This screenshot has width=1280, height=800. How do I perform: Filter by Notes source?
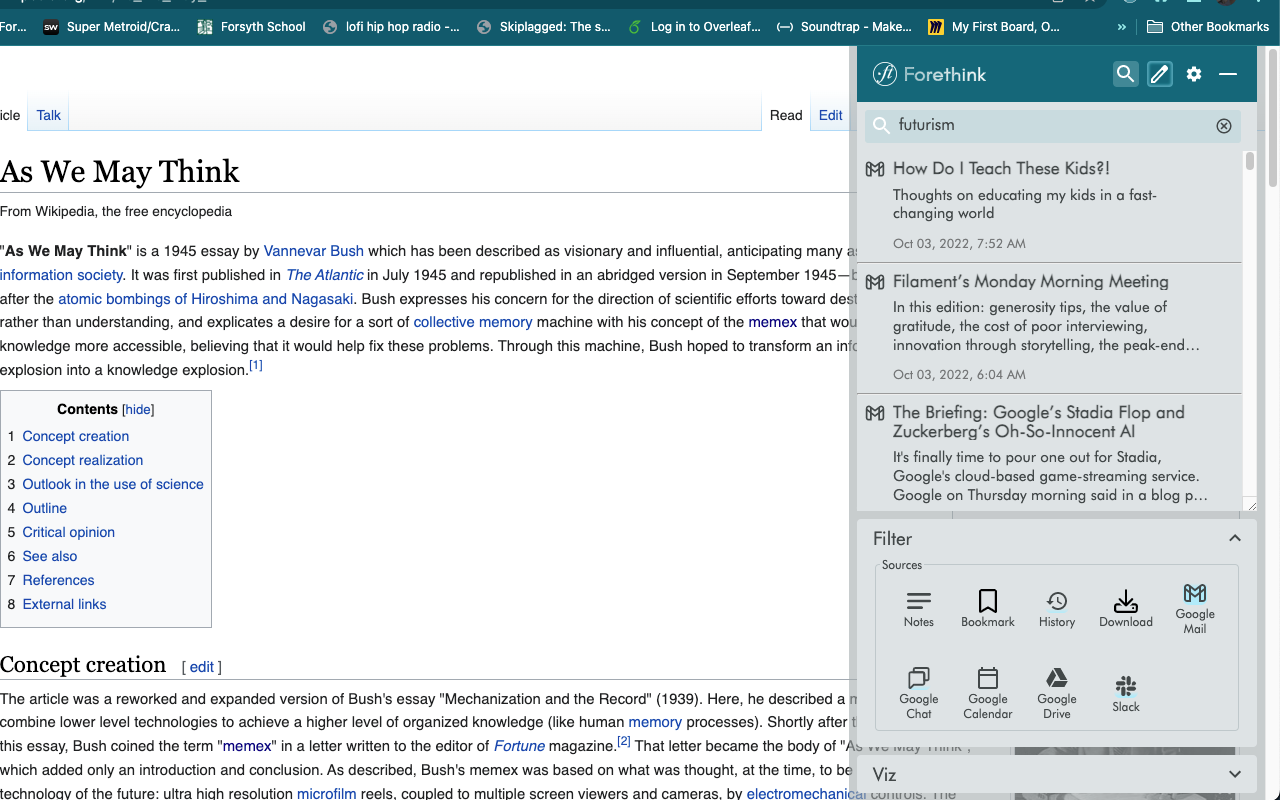[x=918, y=609]
